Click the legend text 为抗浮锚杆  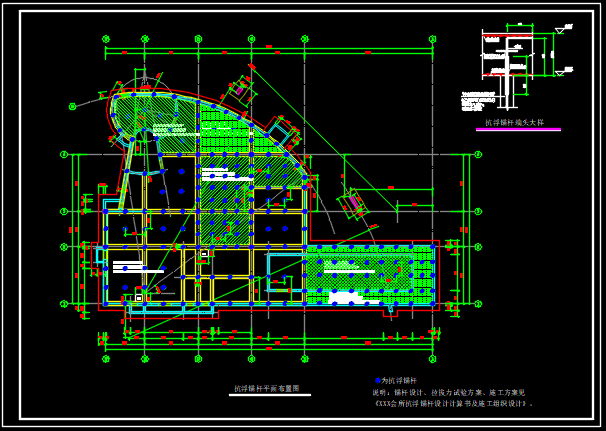398,381
